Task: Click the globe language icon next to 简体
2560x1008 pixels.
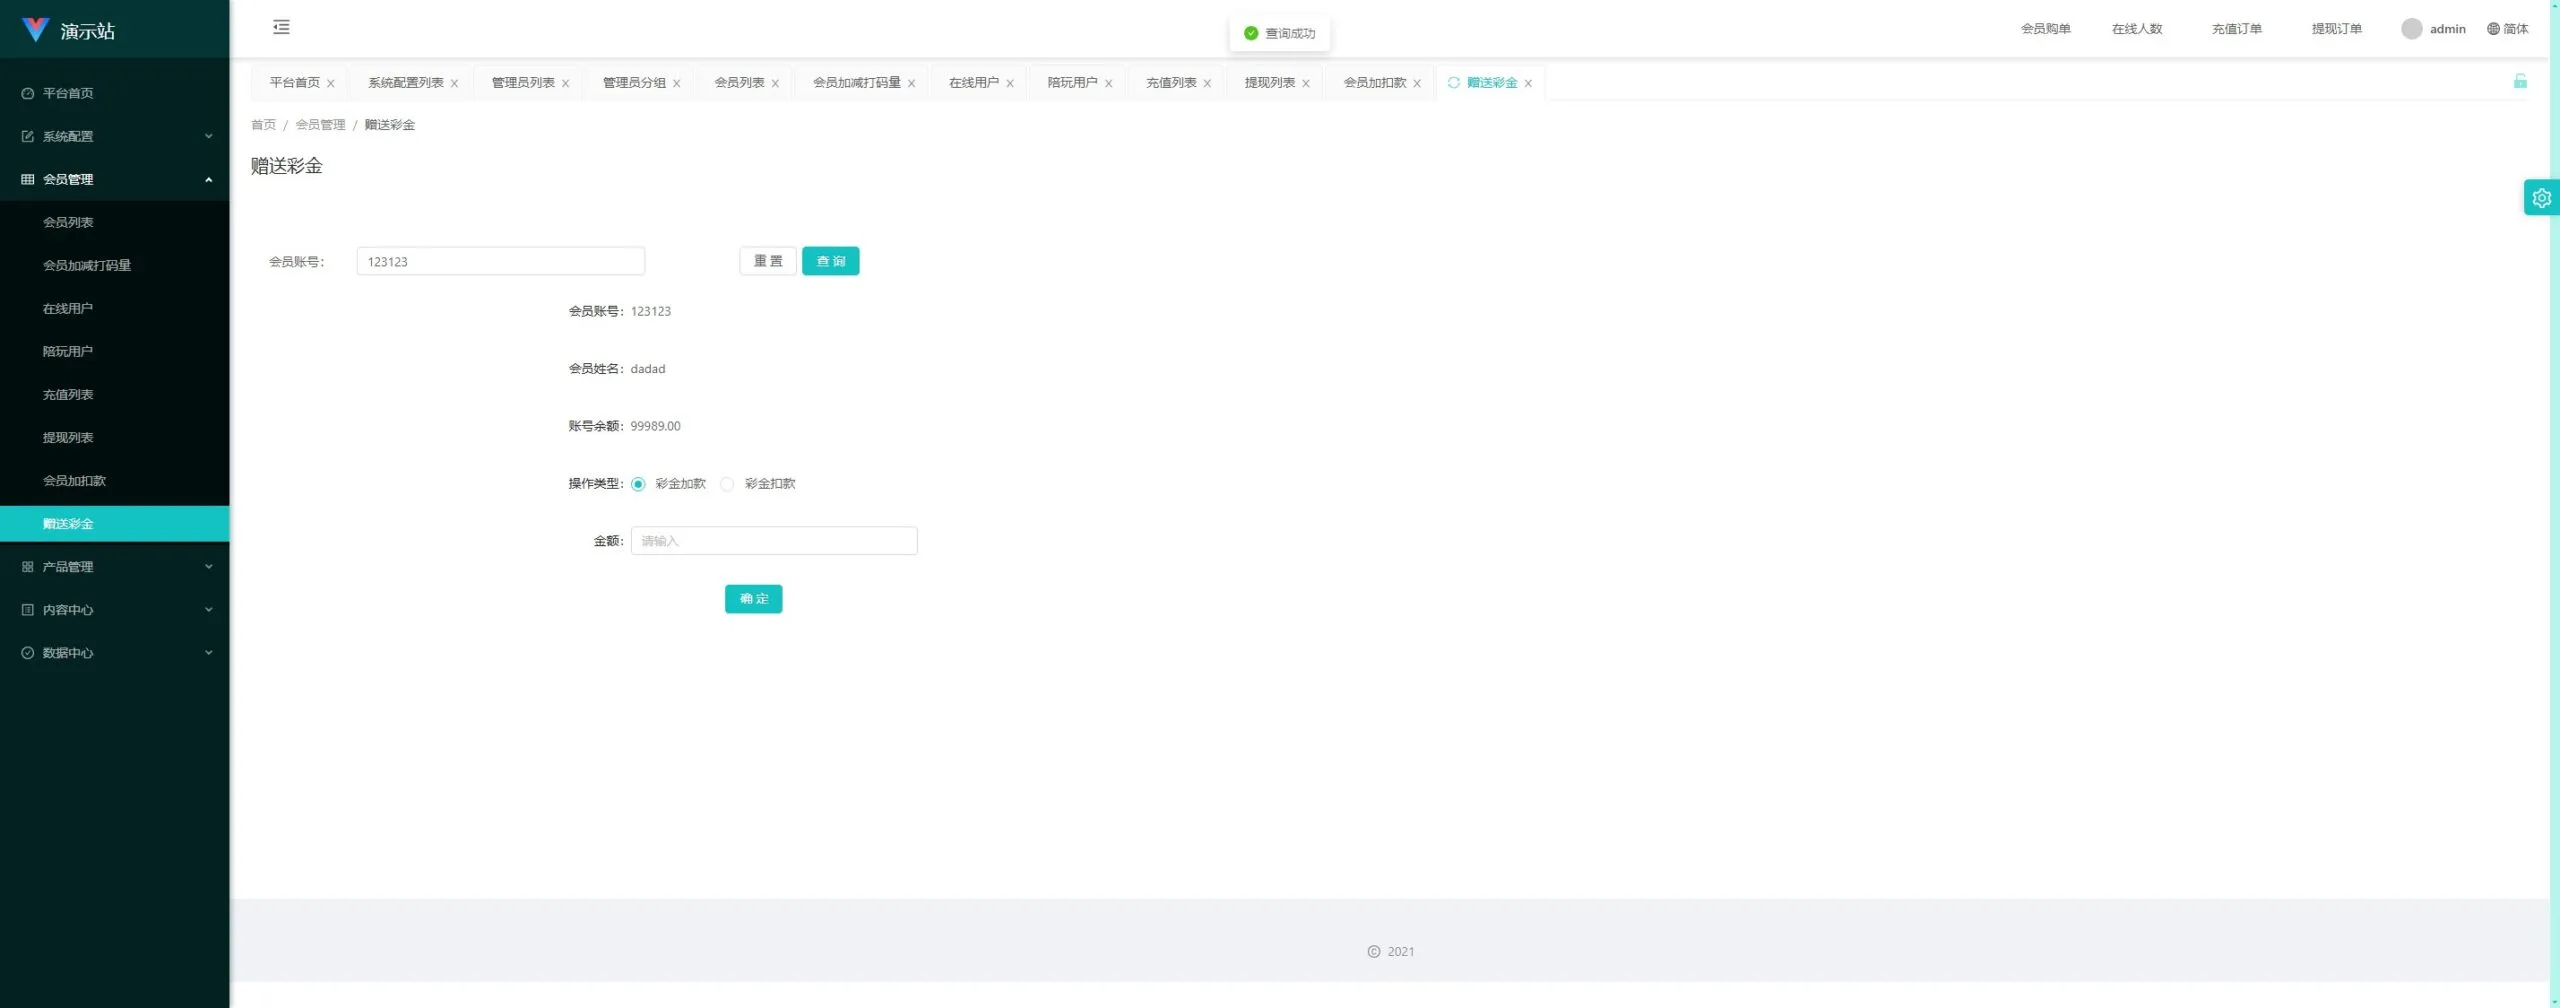Action: pos(2493,29)
